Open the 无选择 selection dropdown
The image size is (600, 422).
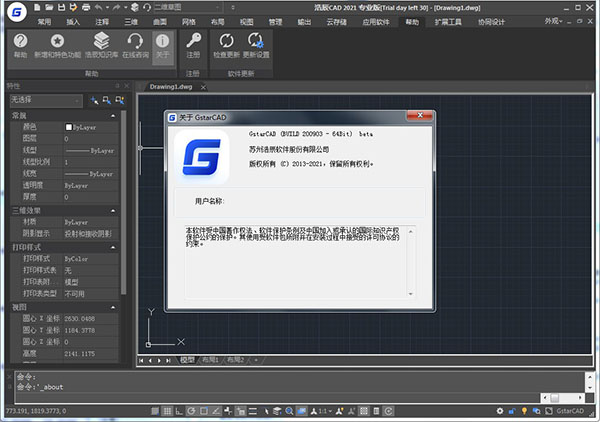46,100
